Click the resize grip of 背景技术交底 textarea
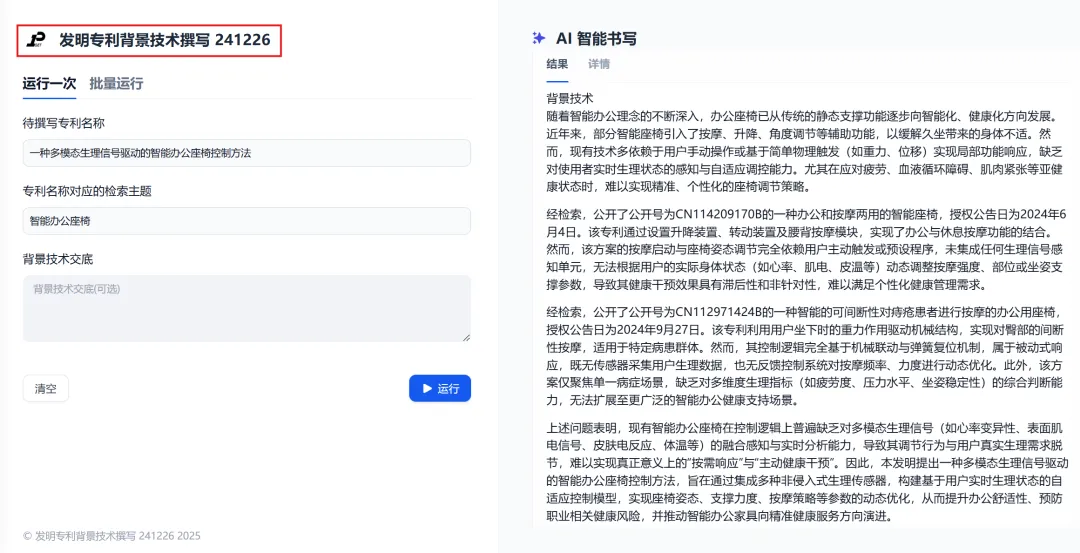The image size is (1080, 553). coord(466,337)
